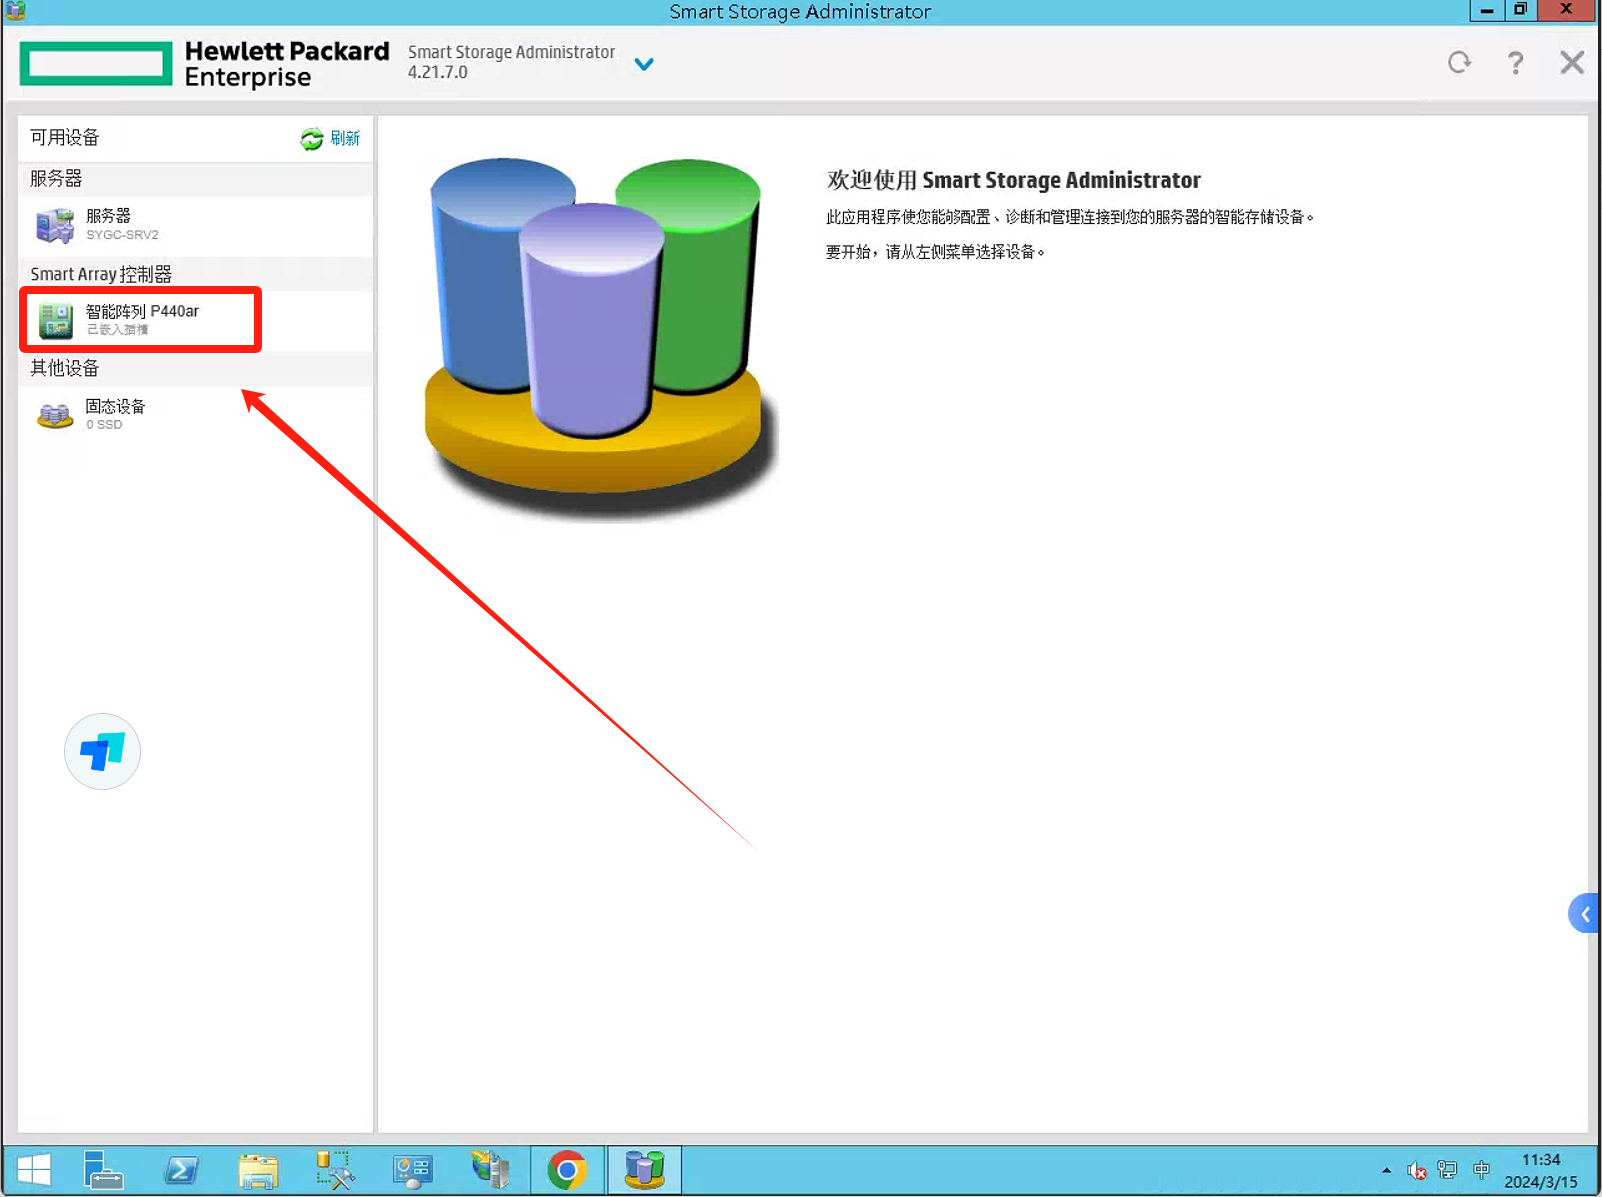Open Windows PowerShell from the taskbar
The width and height of the screenshot is (1602, 1197).
tap(181, 1170)
